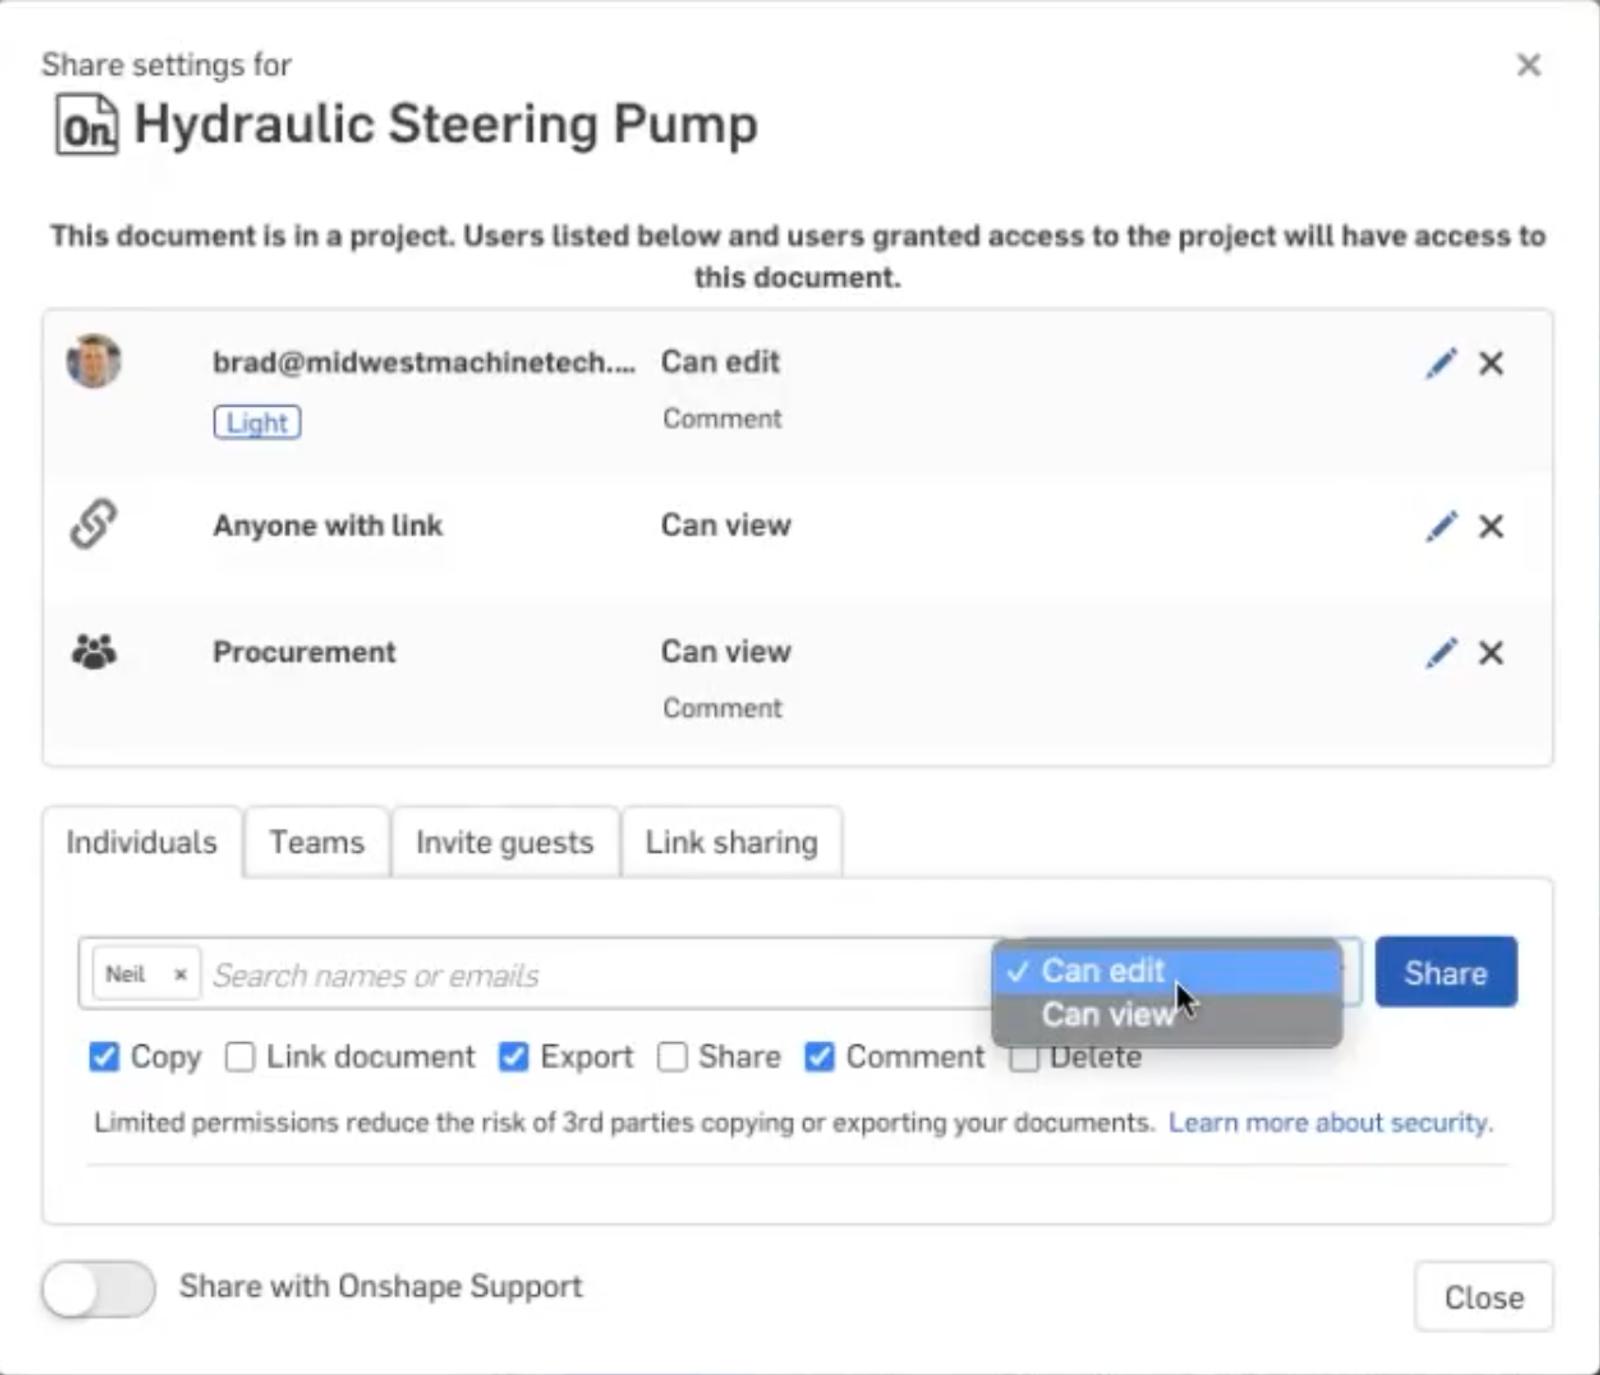This screenshot has height=1375, width=1600.
Task: Edit the Procurement team permission
Action: pyautogui.click(x=1440, y=652)
